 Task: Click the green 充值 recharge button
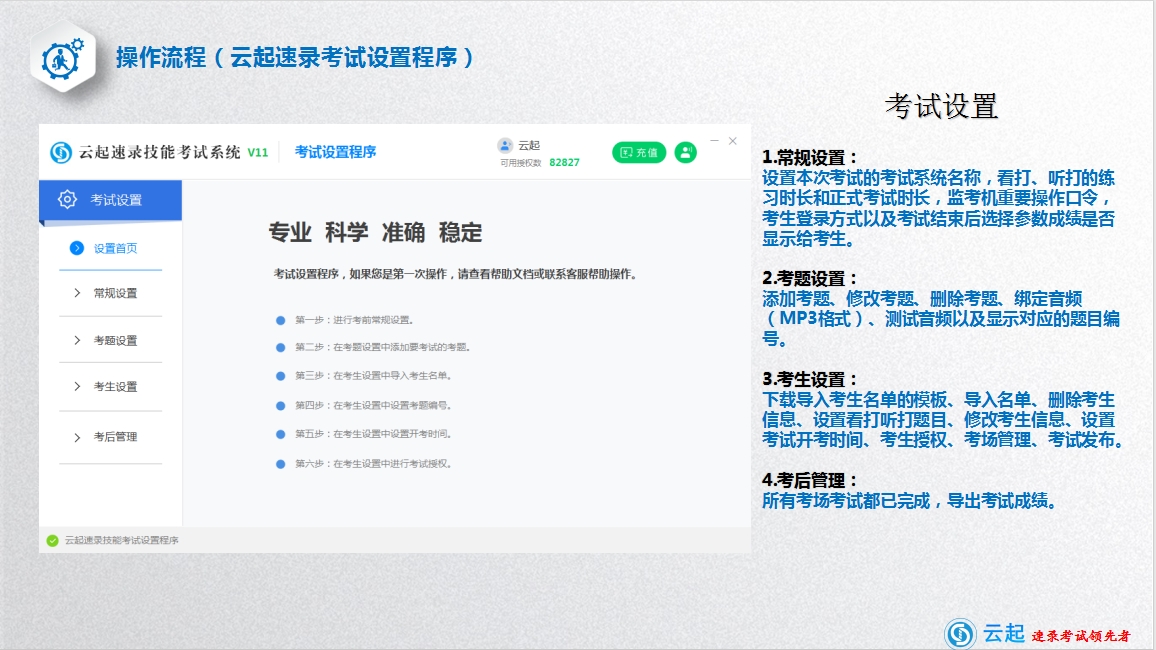(x=639, y=153)
